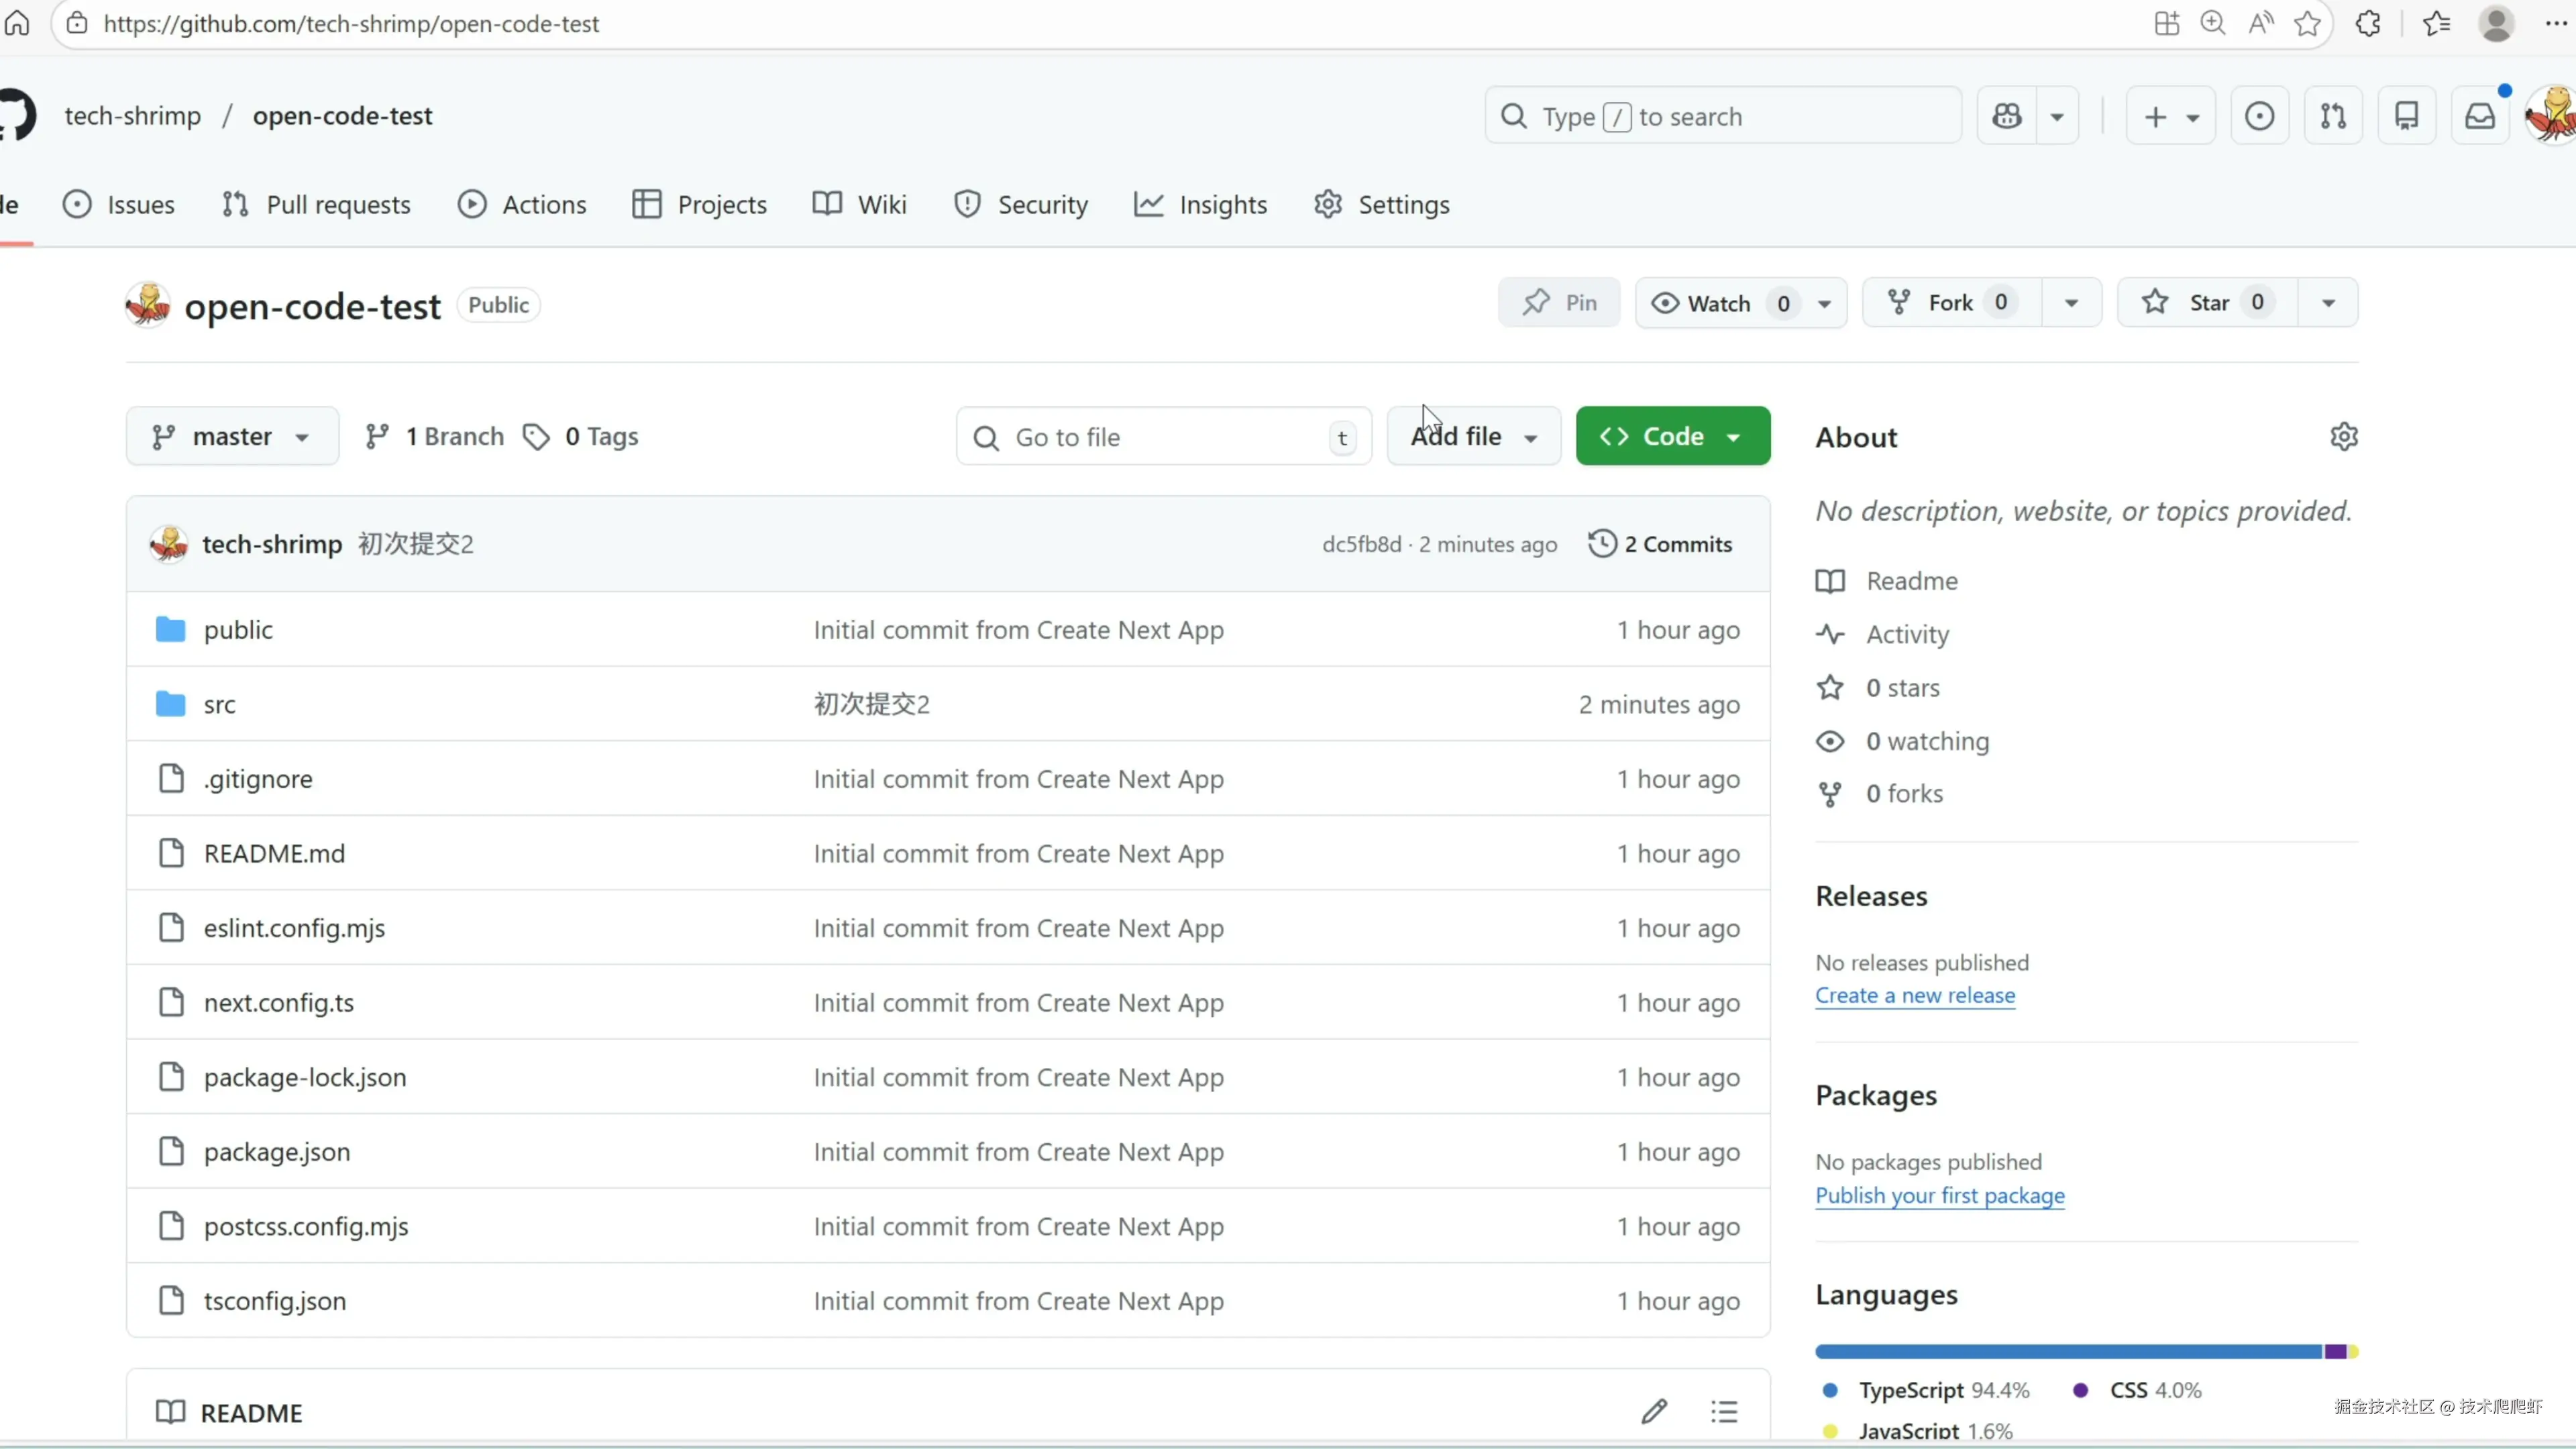Open the Copilot icon in header
This screenshot has height=1449, width=2576.
2006,116
